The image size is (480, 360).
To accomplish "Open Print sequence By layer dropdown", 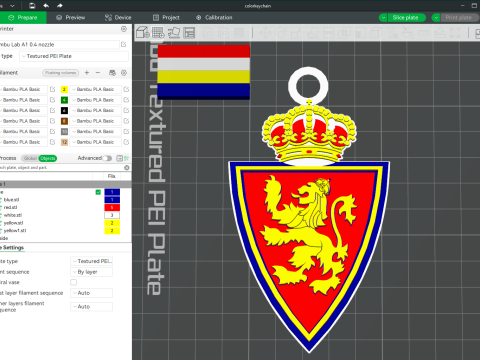I will coord(91,272).
